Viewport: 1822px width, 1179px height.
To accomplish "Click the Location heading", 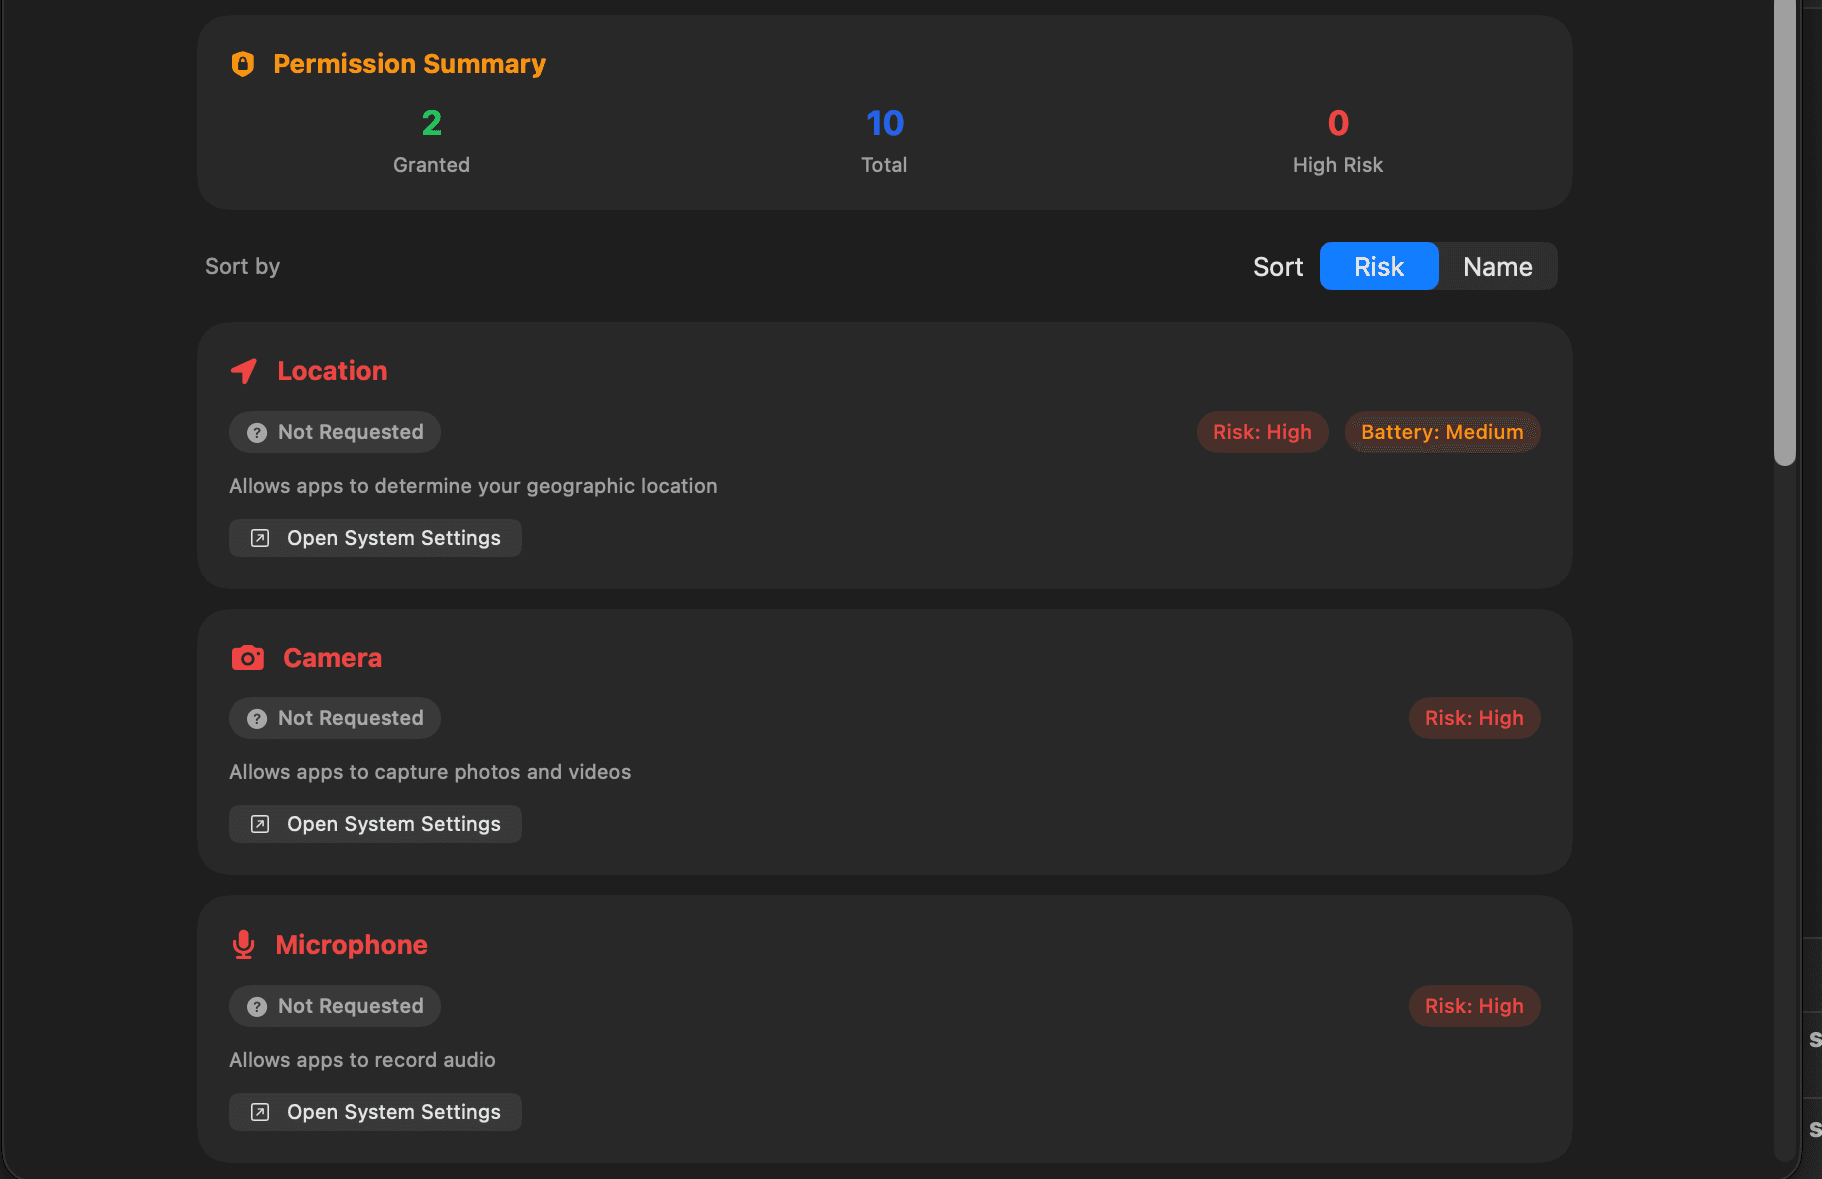I will (x=332, y=371).
